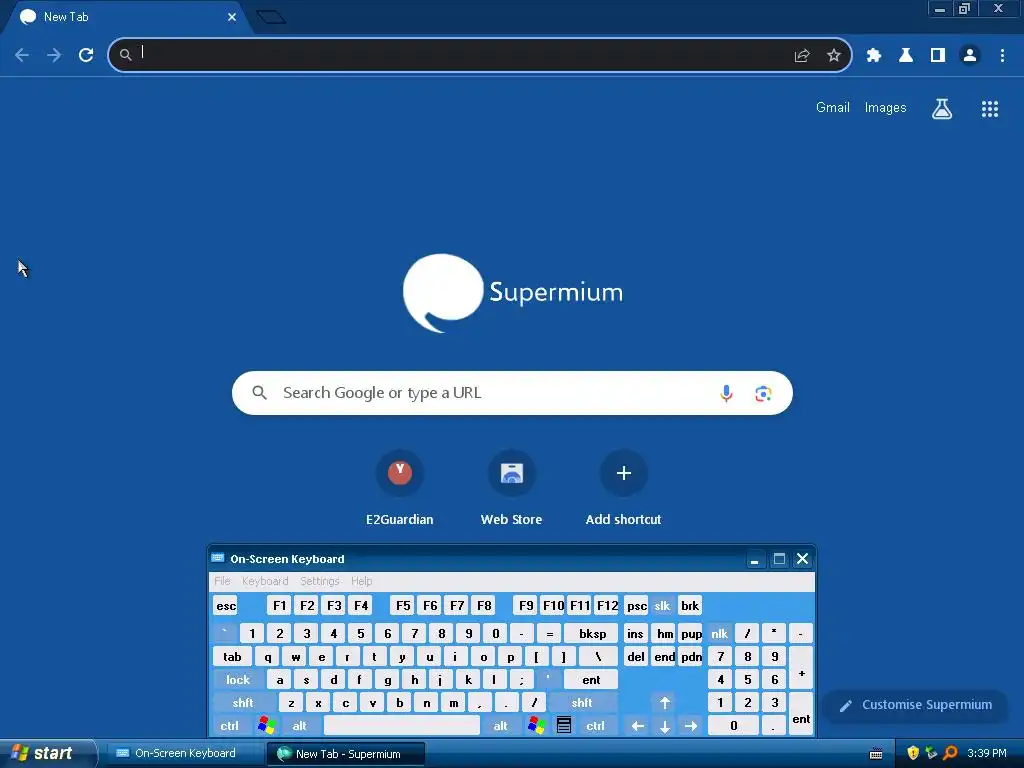Open the three-dot browser menu
Image resolution: width=1024 pixels, height=768 pixels.
(x=1002, y=56)
